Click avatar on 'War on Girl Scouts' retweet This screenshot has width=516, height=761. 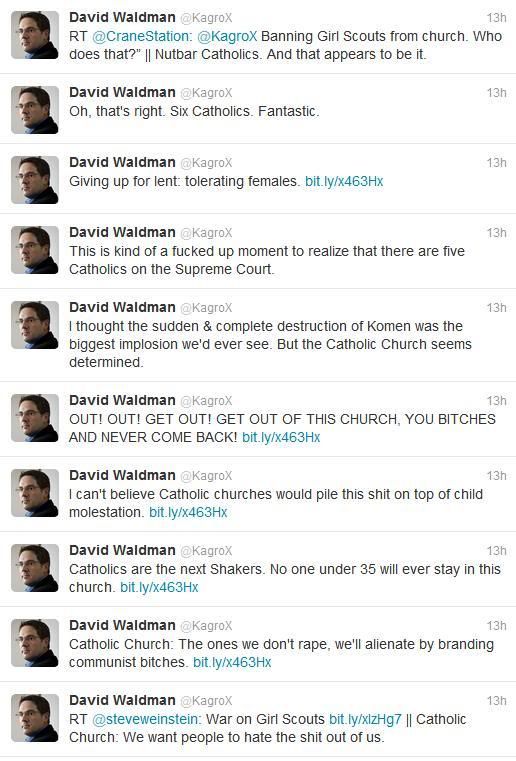point(34,718)
